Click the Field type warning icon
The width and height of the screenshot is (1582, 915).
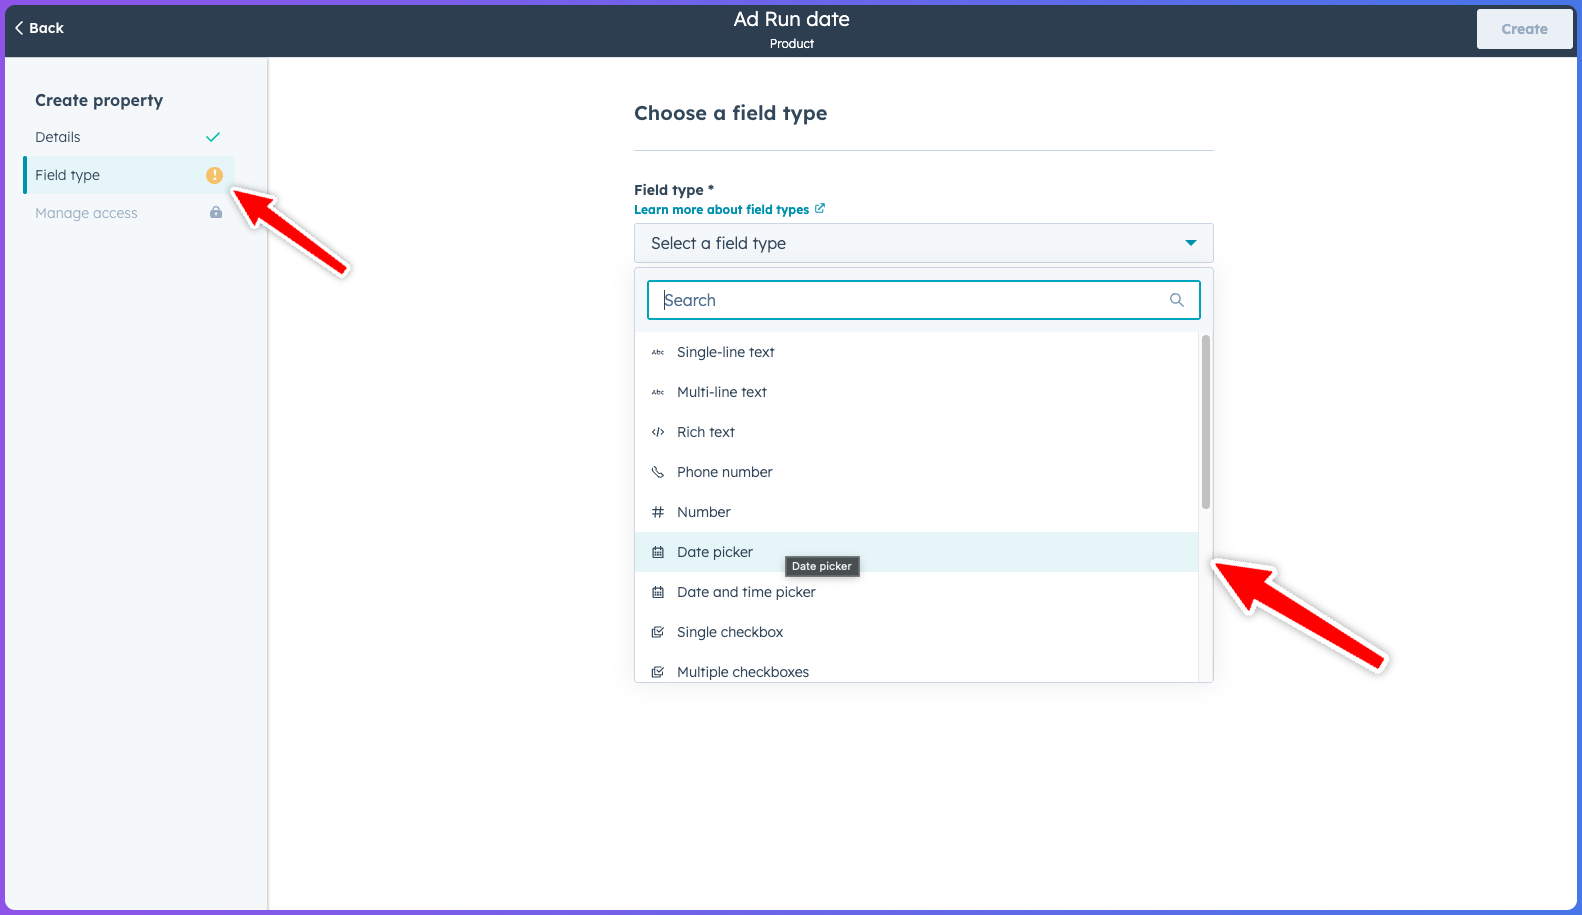pos(214,175)
